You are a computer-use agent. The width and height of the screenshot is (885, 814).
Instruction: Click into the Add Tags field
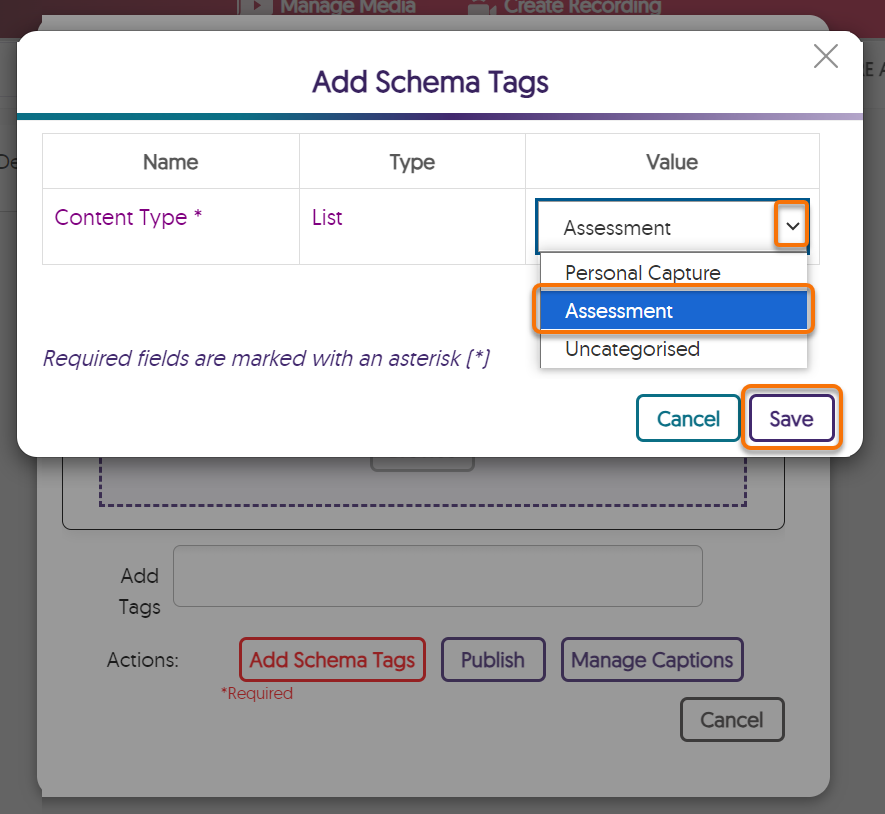click(437, 576)
